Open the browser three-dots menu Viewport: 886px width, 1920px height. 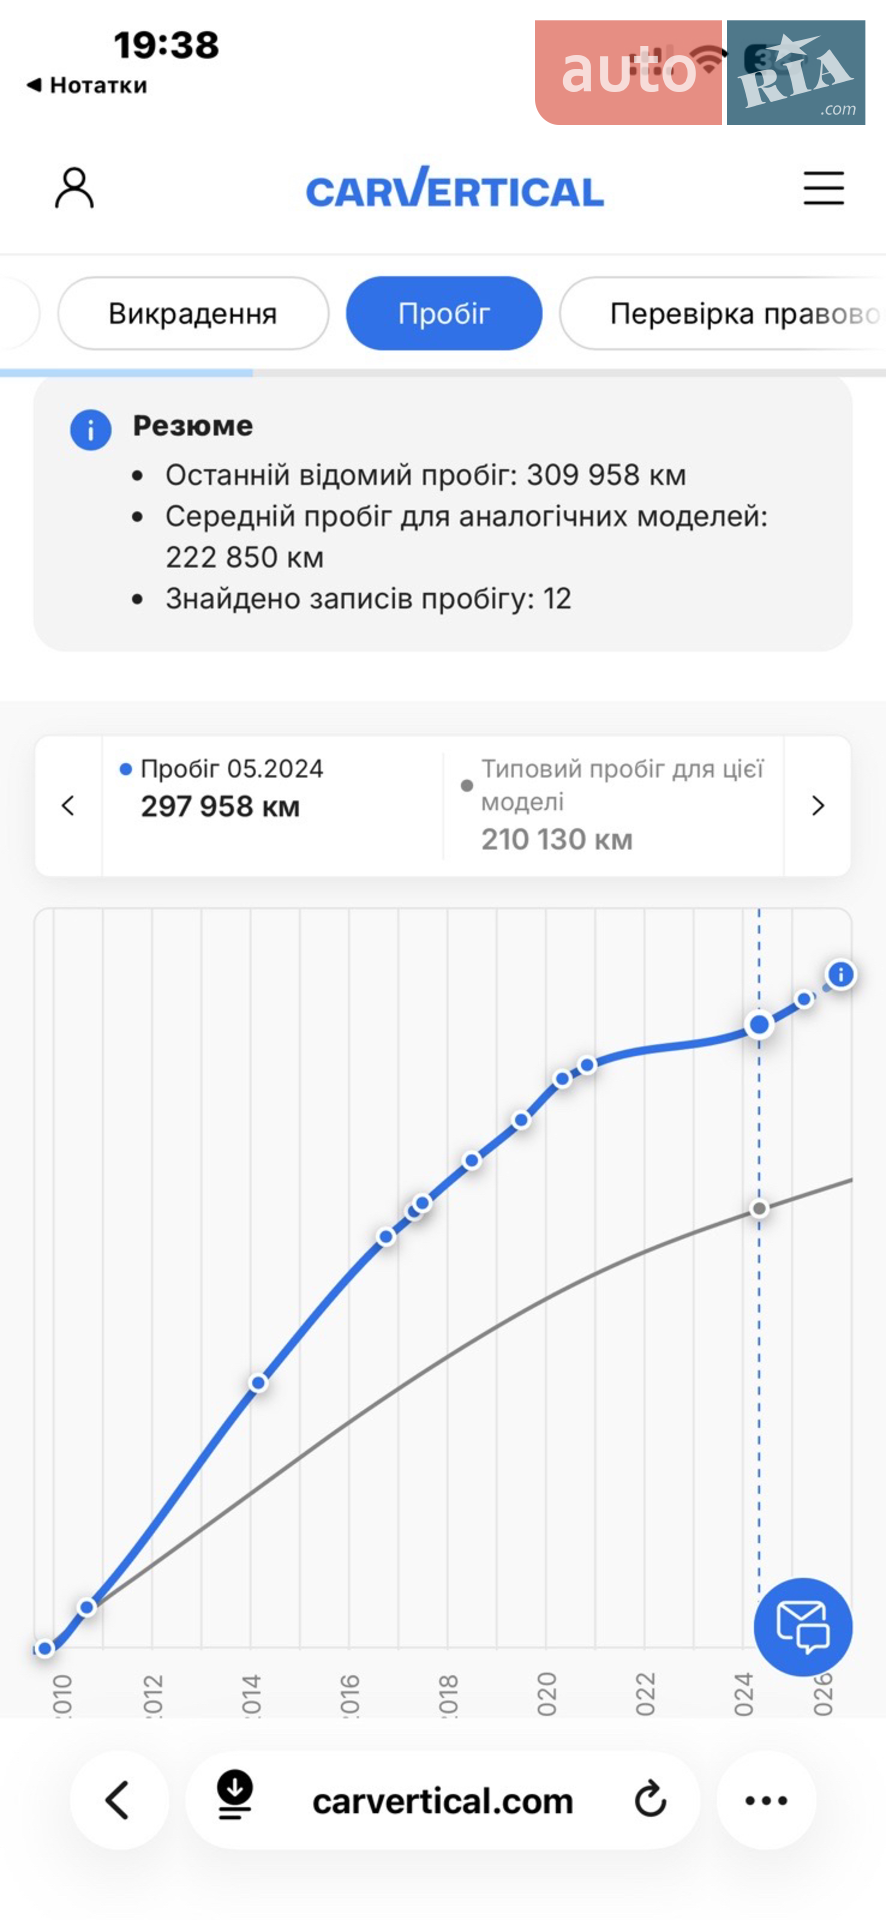[x=766, y=1800]
